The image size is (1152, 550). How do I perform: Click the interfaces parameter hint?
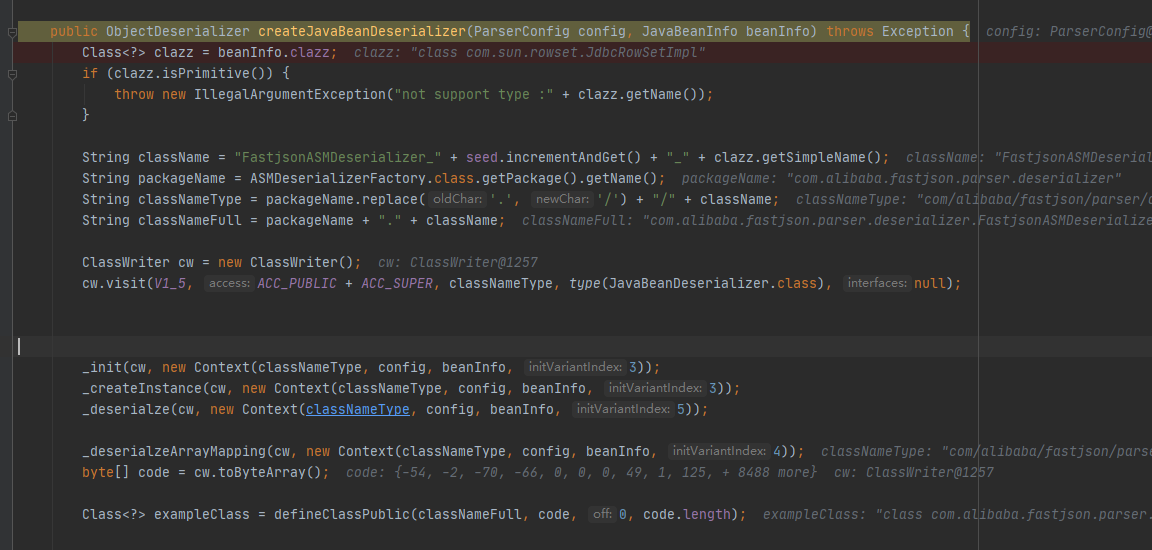point(877,283)
